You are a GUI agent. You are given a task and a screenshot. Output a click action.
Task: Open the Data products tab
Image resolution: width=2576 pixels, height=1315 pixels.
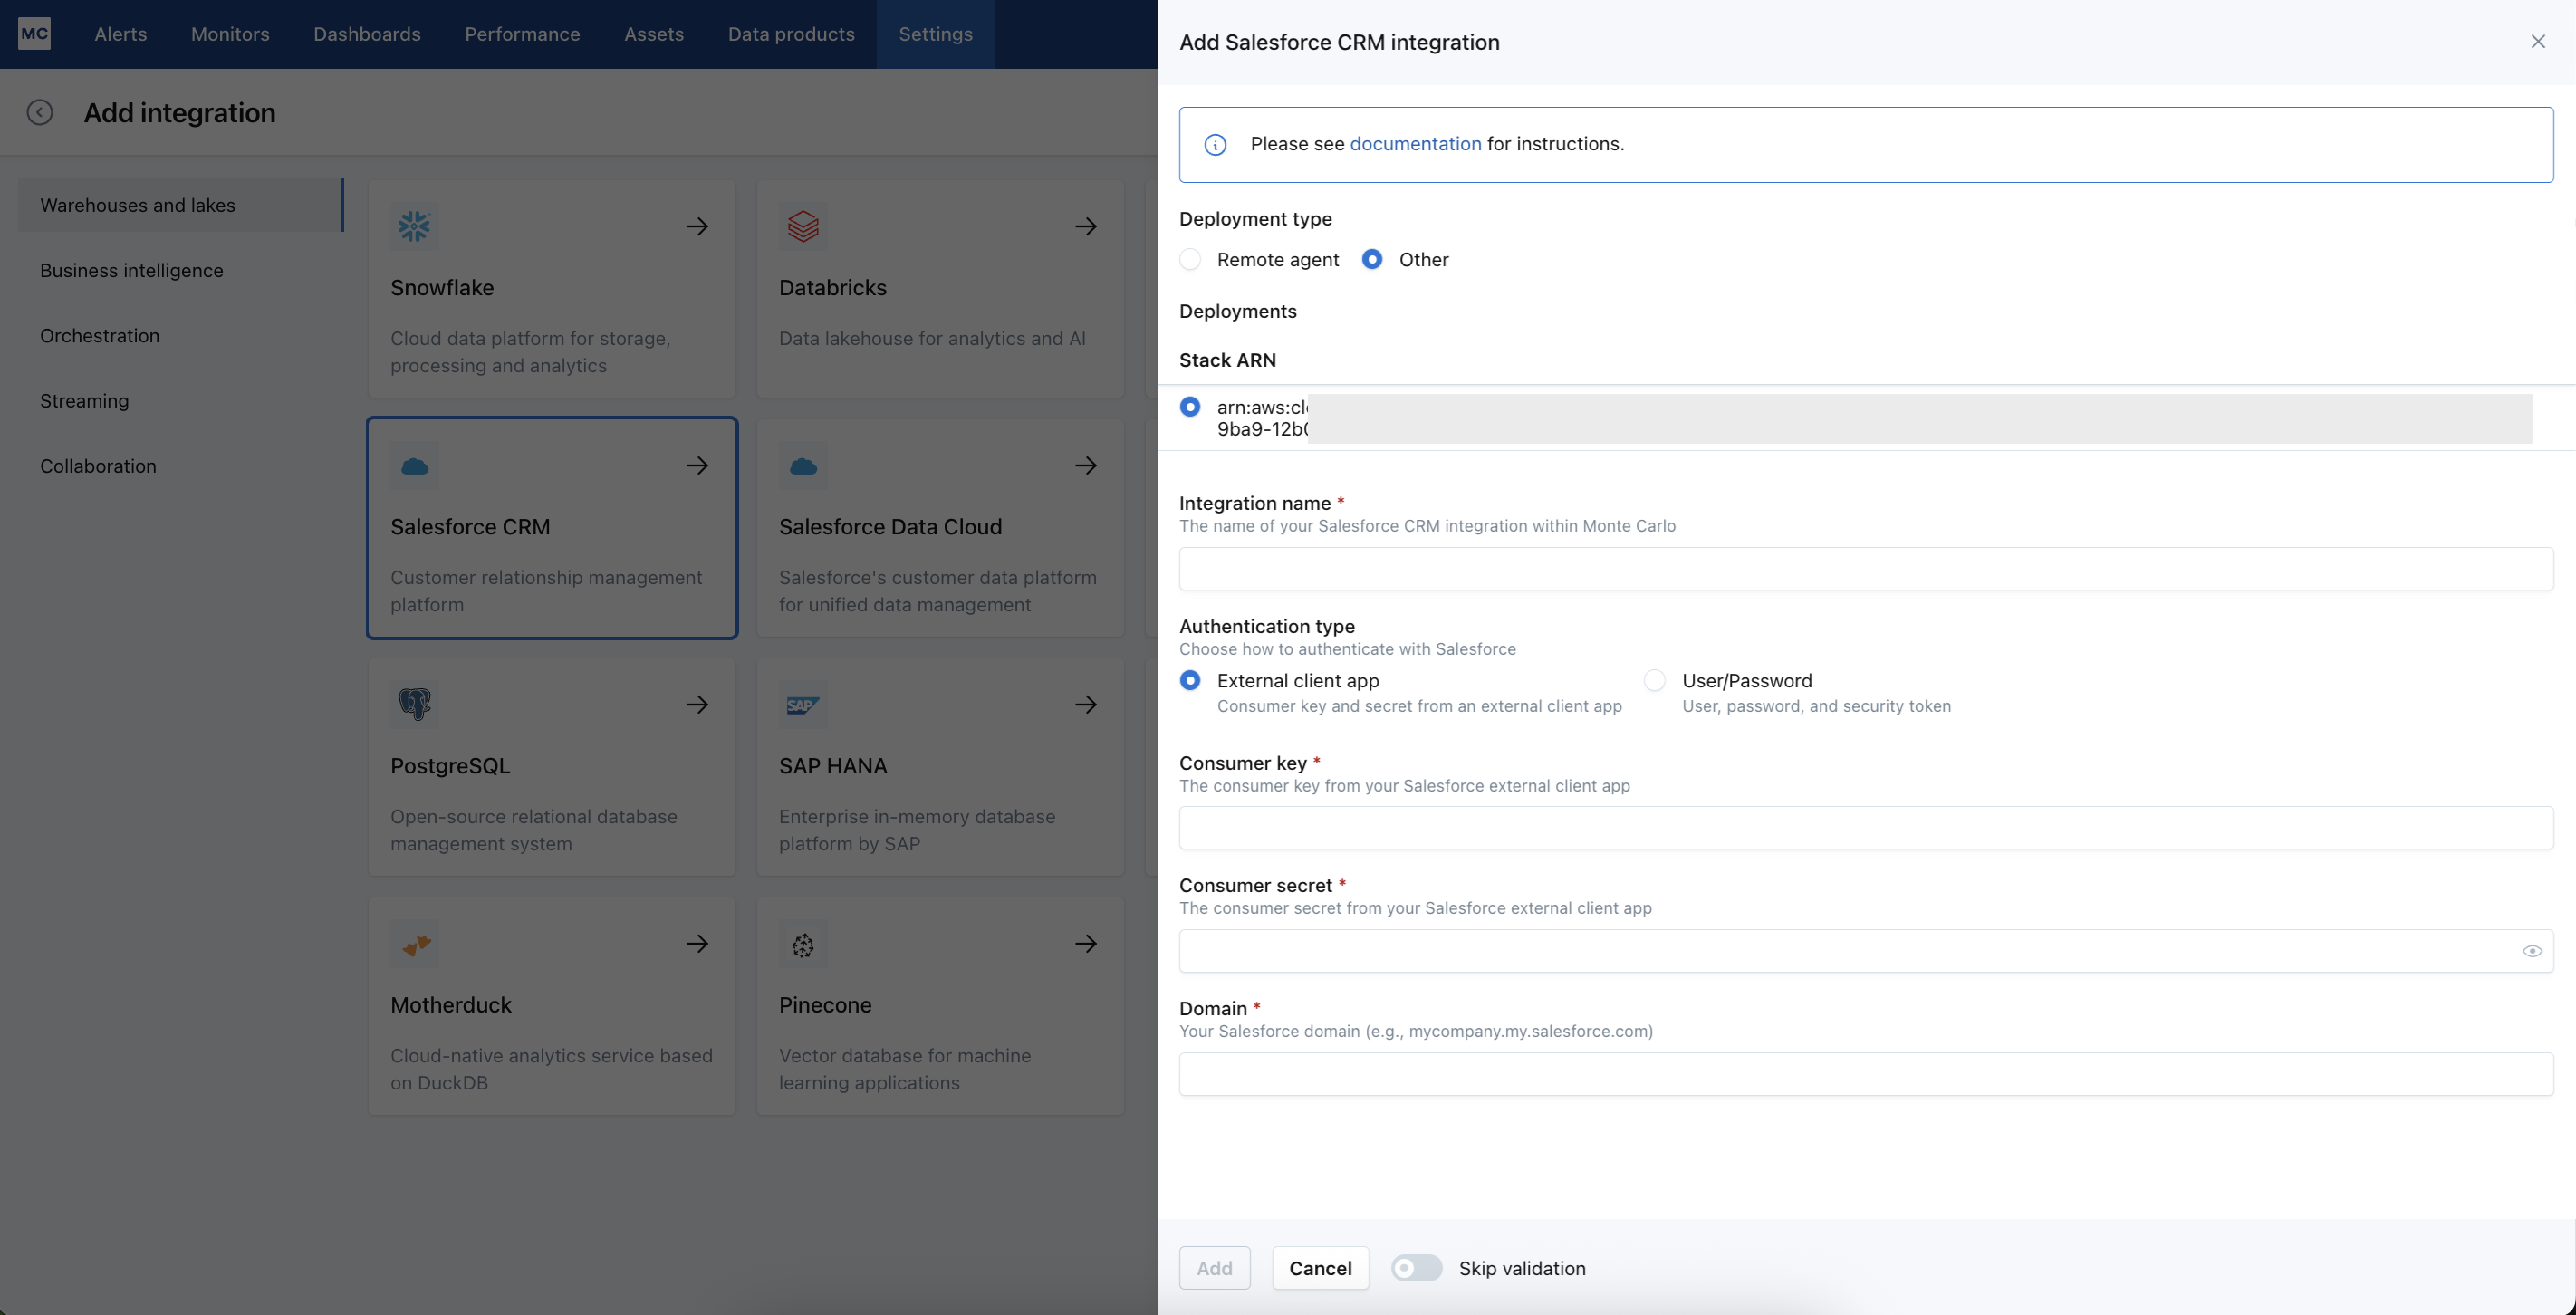pos(791,34)
